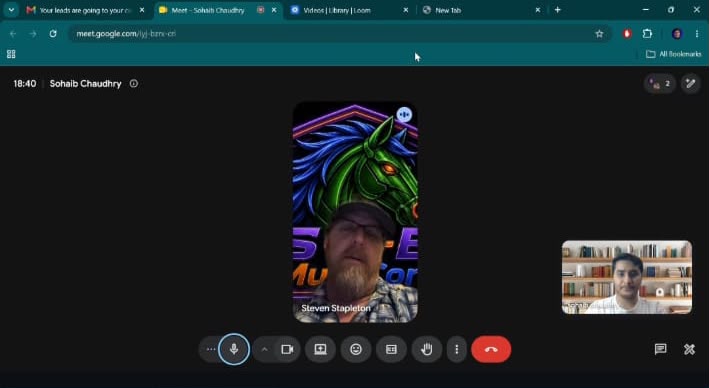
Task: Open the Chrome three-dot menu
Action: point(697,33)
